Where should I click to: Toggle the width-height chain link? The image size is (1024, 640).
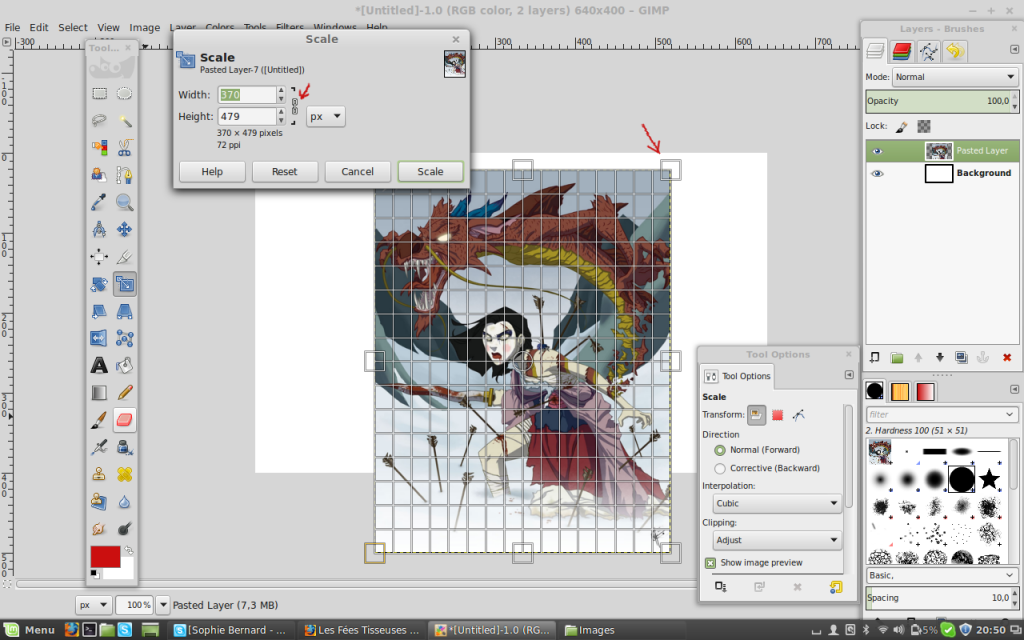[x=295, y=106]
